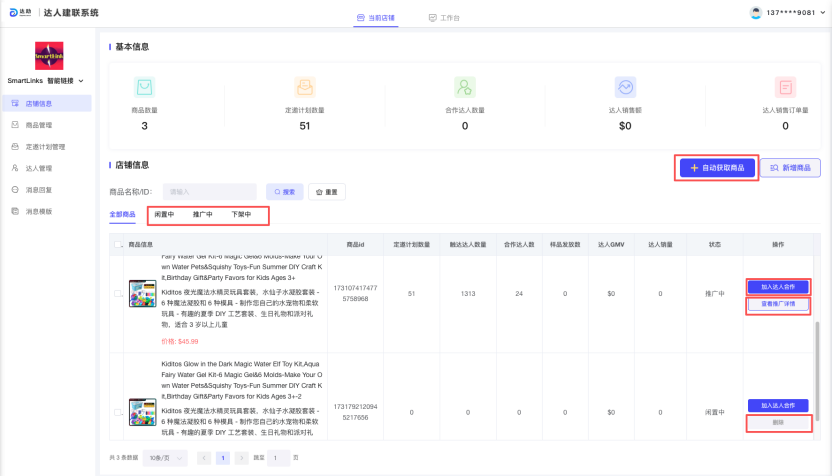Select the 推广中 filter tab
Screen dimensions: 832x476
pyautogui.click(x=203, y=214)
